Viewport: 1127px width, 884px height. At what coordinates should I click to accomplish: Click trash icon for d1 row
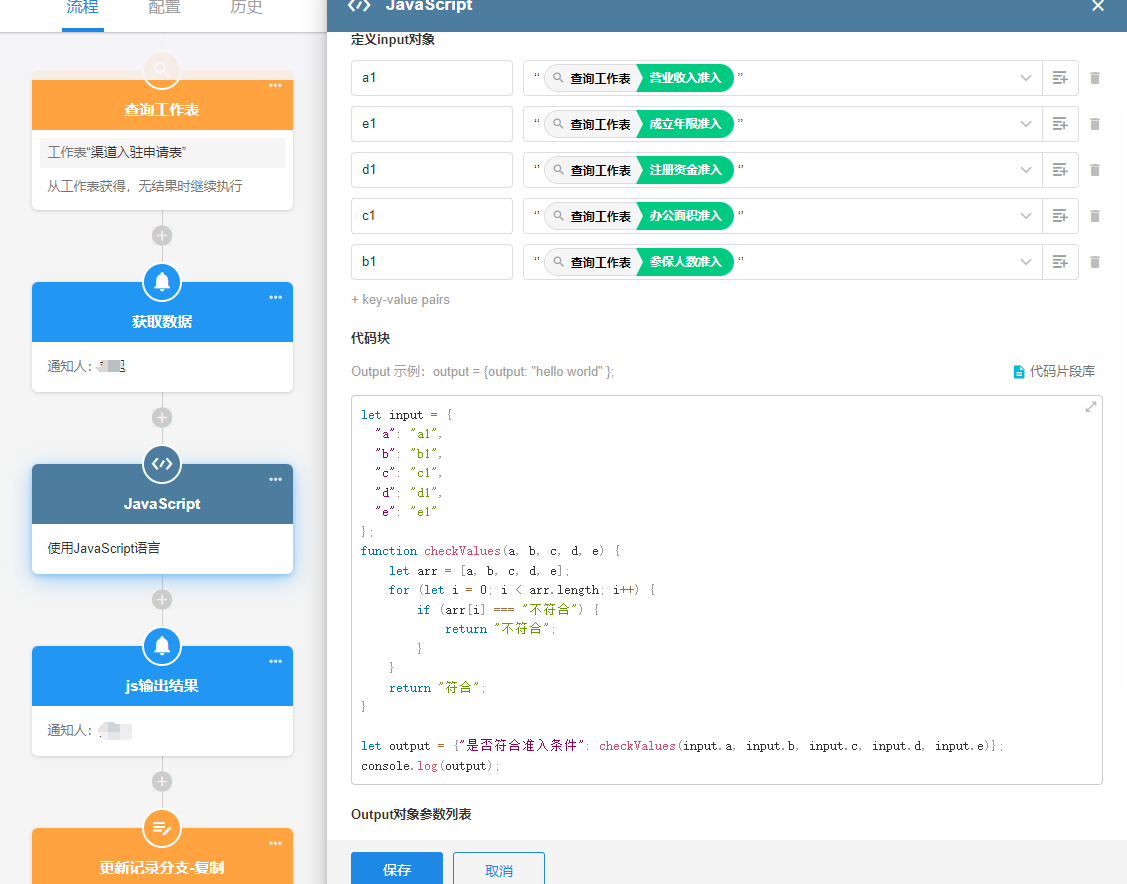click(x=1094, y=170)
